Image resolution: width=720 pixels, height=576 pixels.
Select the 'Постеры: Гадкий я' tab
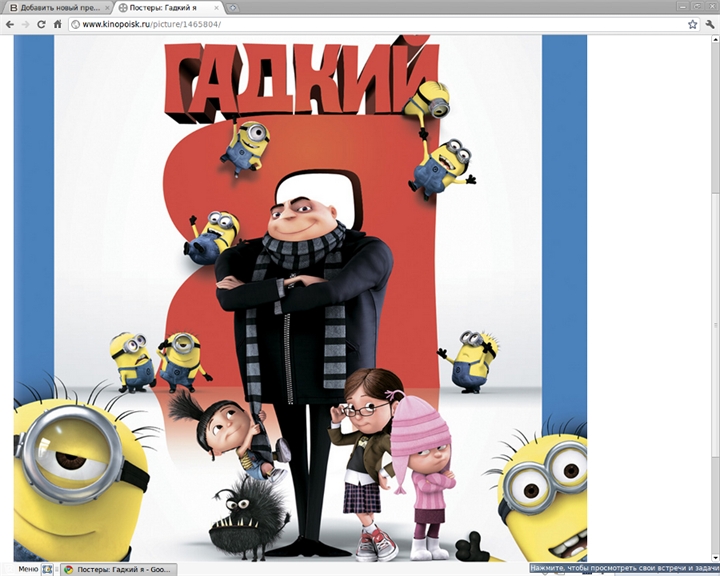[x=169, y=8]
